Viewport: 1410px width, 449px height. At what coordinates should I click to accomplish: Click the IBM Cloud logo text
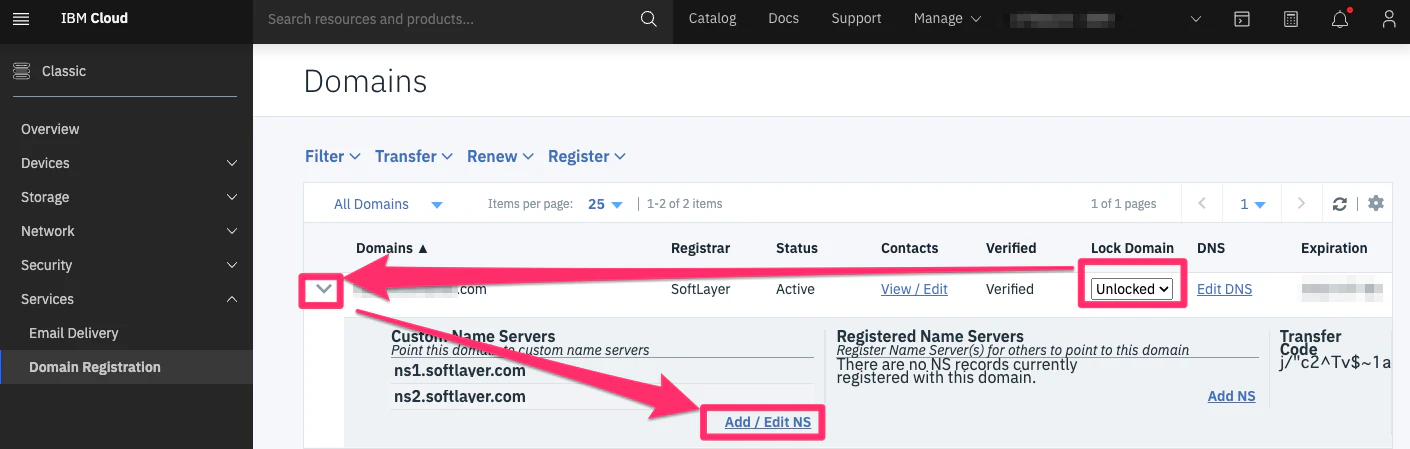[x=95, y=19]
